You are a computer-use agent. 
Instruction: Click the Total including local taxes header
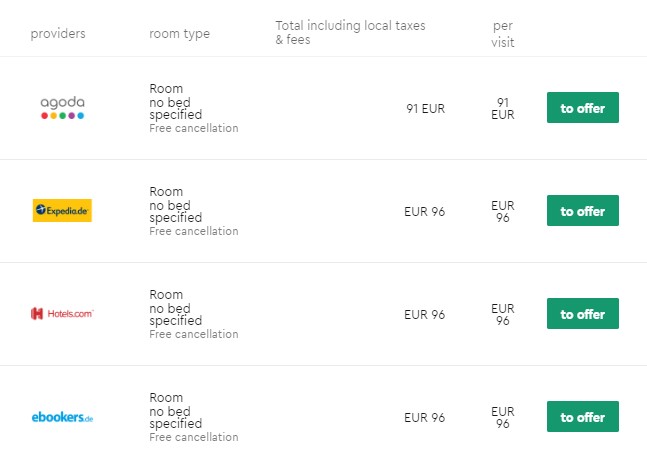point(350,32)
